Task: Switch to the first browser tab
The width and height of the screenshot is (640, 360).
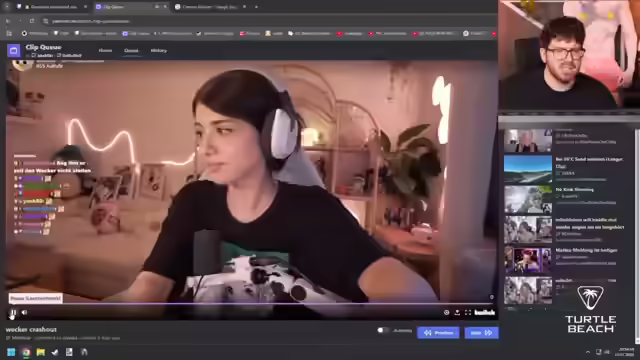Action: point(51,7)
